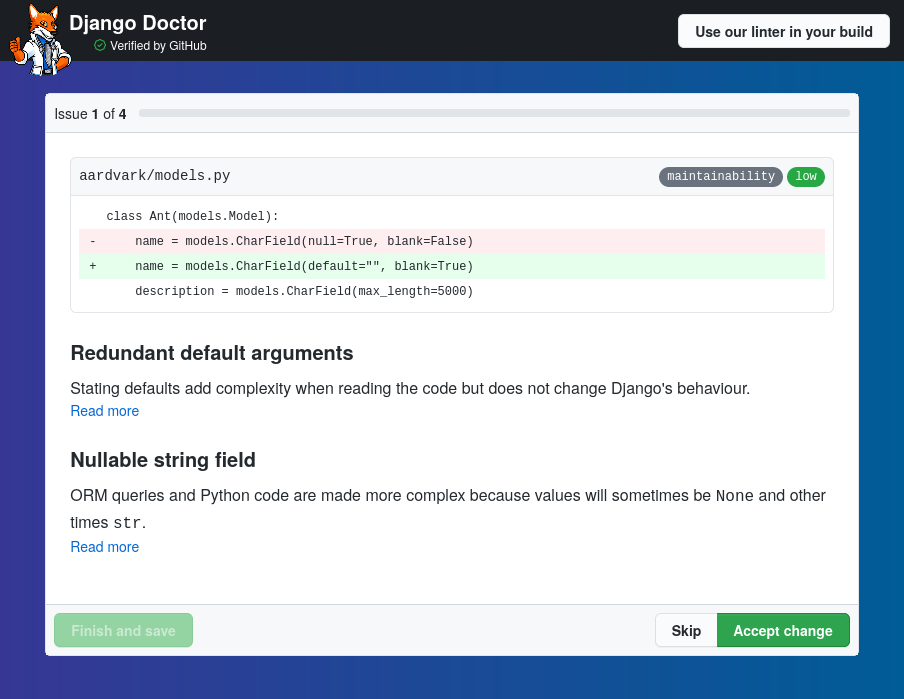Click the removed line with null=True

(x=452, y=241)
